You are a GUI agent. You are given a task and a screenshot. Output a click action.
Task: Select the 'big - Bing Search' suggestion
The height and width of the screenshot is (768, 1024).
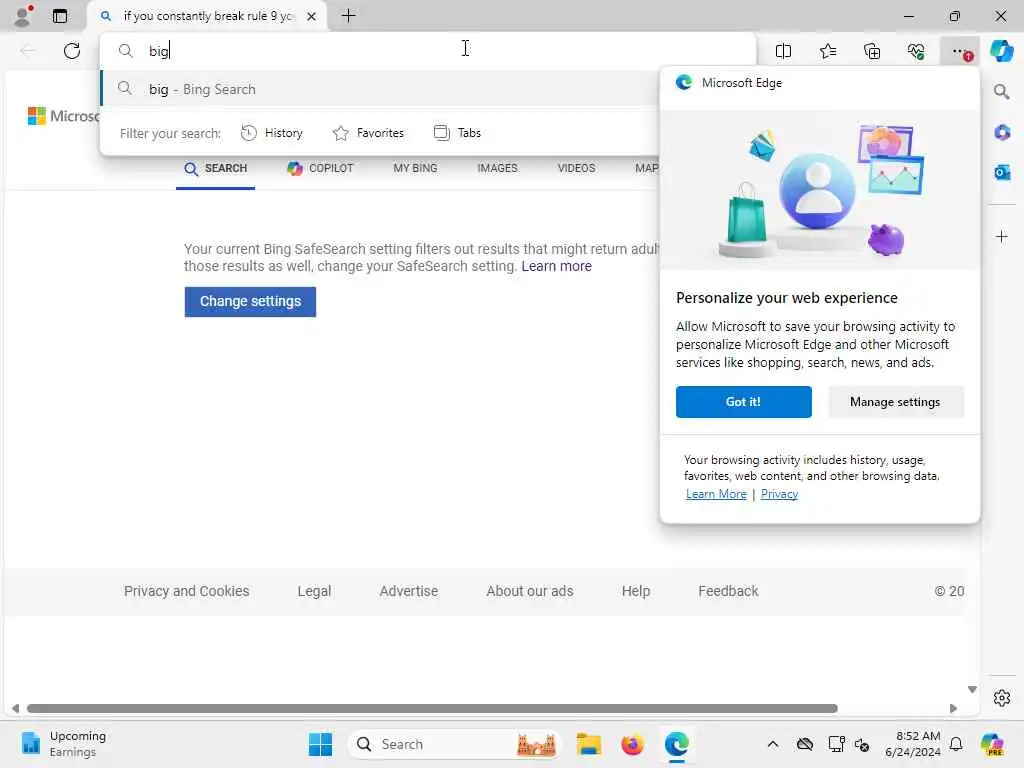tap(379, 89)
